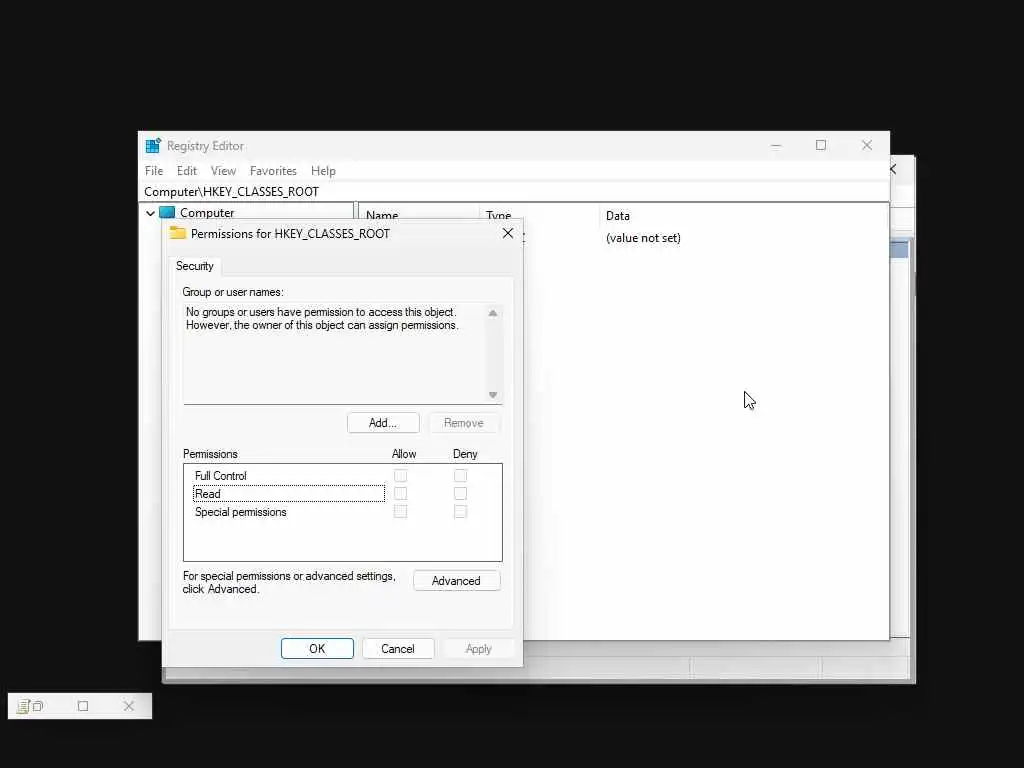Select the Security tab
Viewport: 1024px width, 768px height.
(195, 266)
